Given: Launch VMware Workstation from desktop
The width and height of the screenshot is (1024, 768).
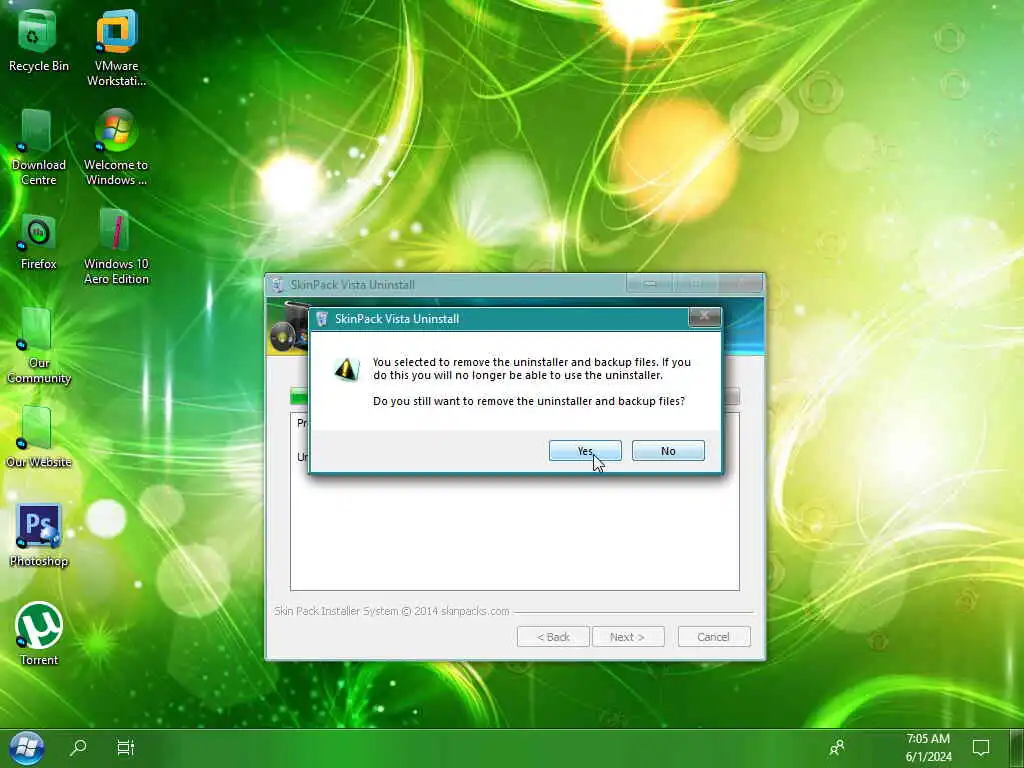Looking at the screenshot, I should click(x=116, y=47).
